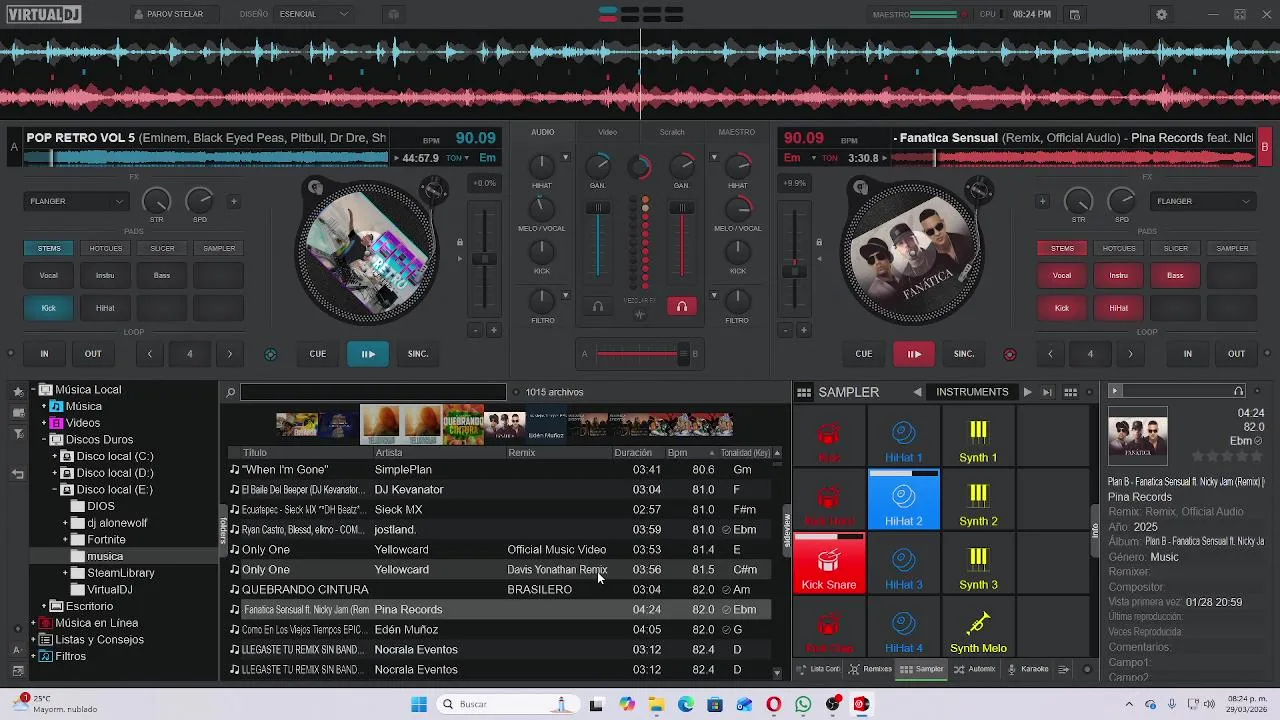
Task: Select deck A HOTCUES pad mode
Action: point(106,248)
